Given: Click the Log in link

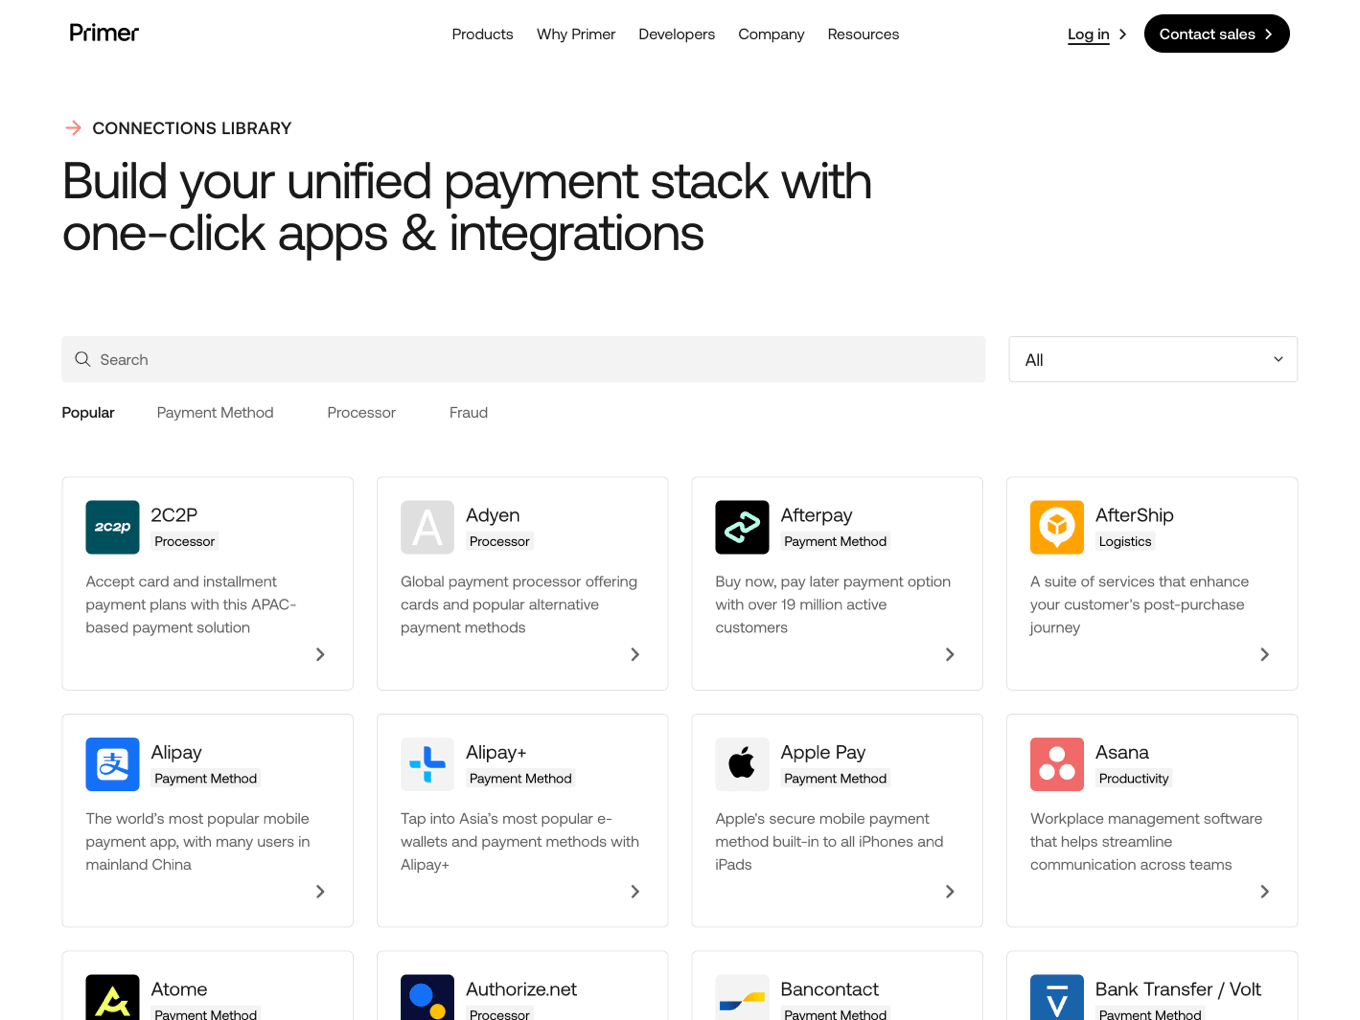Looking at the screenshot, I should coord(1088,33).
